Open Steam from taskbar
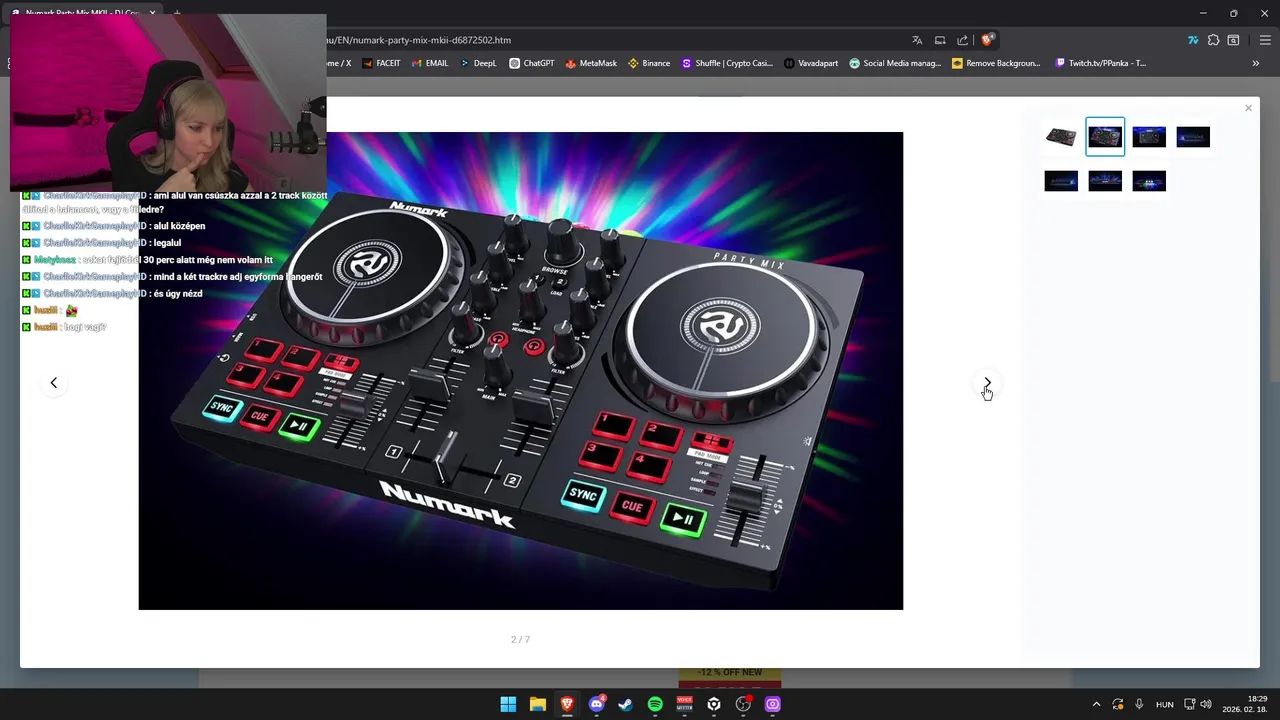This screenshot has width=1280, height=720. [x=625, y=704]
